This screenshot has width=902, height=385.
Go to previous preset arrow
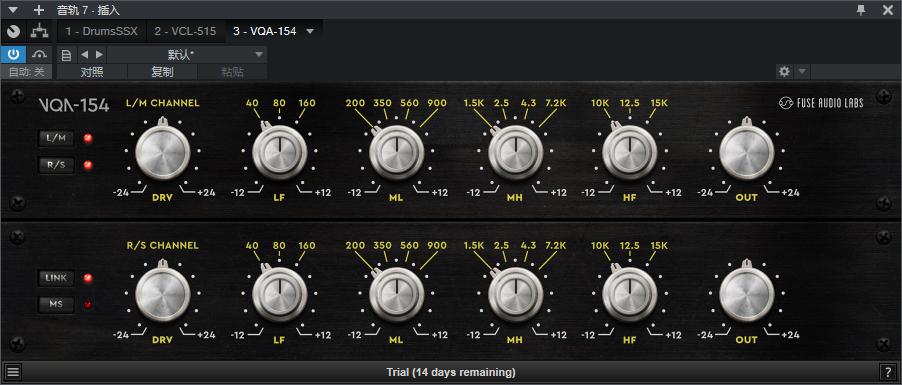pos(84,55)
